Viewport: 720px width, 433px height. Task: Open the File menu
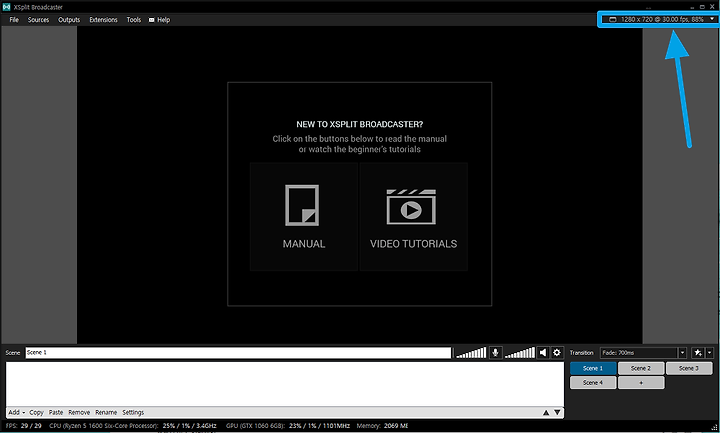[x=14, y=20]
